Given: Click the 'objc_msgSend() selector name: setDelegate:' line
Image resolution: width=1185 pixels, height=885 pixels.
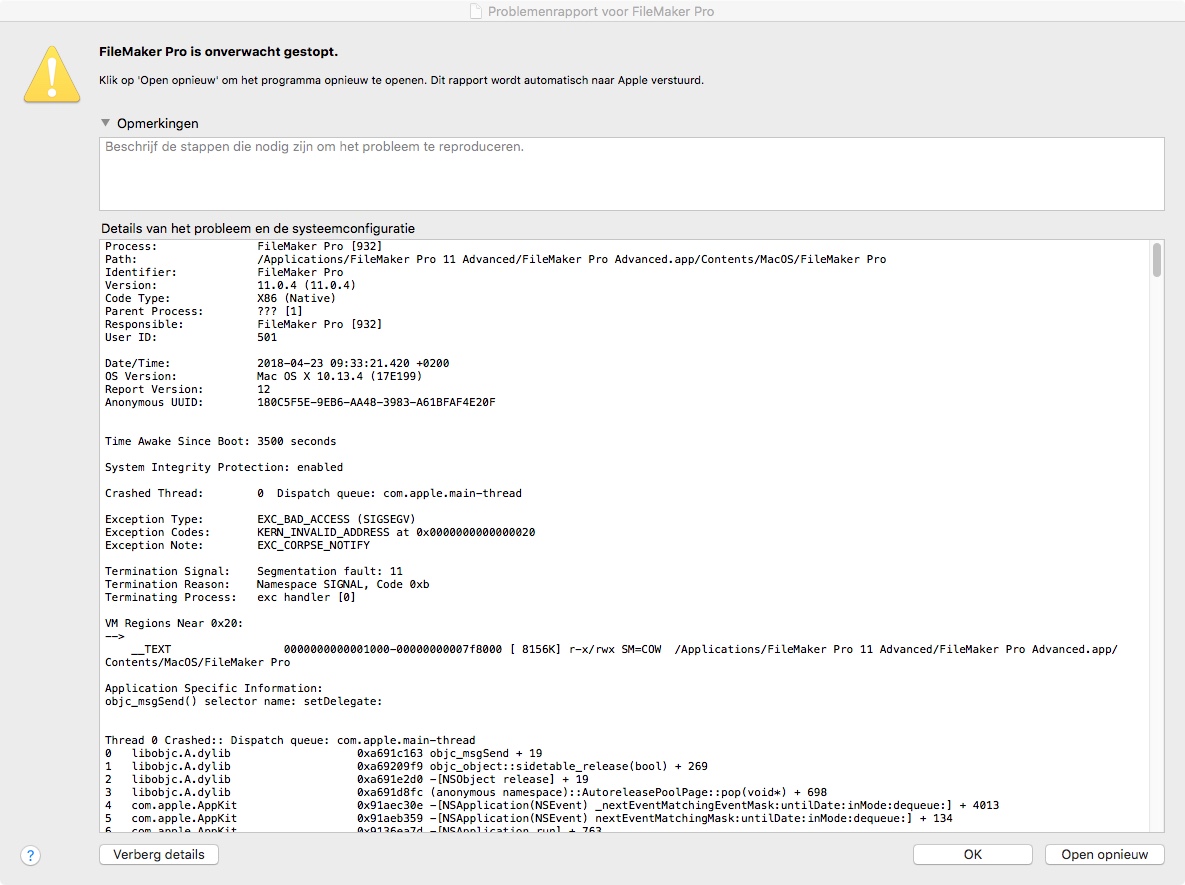Looking at the screenshot, I should click(243, 701).
